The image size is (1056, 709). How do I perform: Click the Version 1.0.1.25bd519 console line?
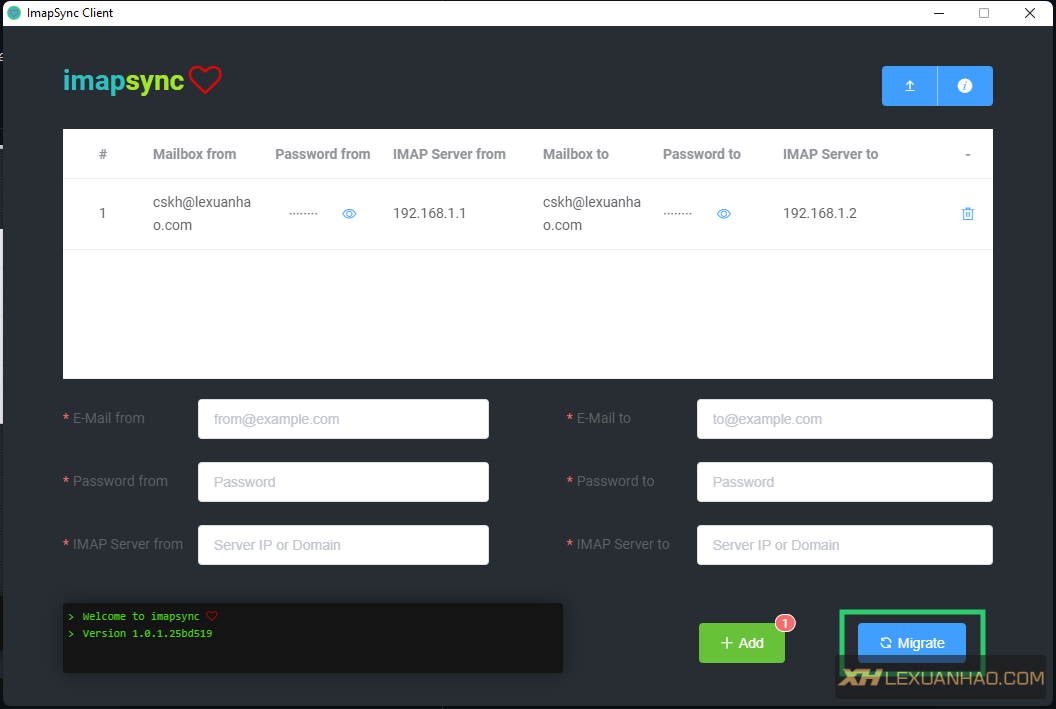pos(147,634)
